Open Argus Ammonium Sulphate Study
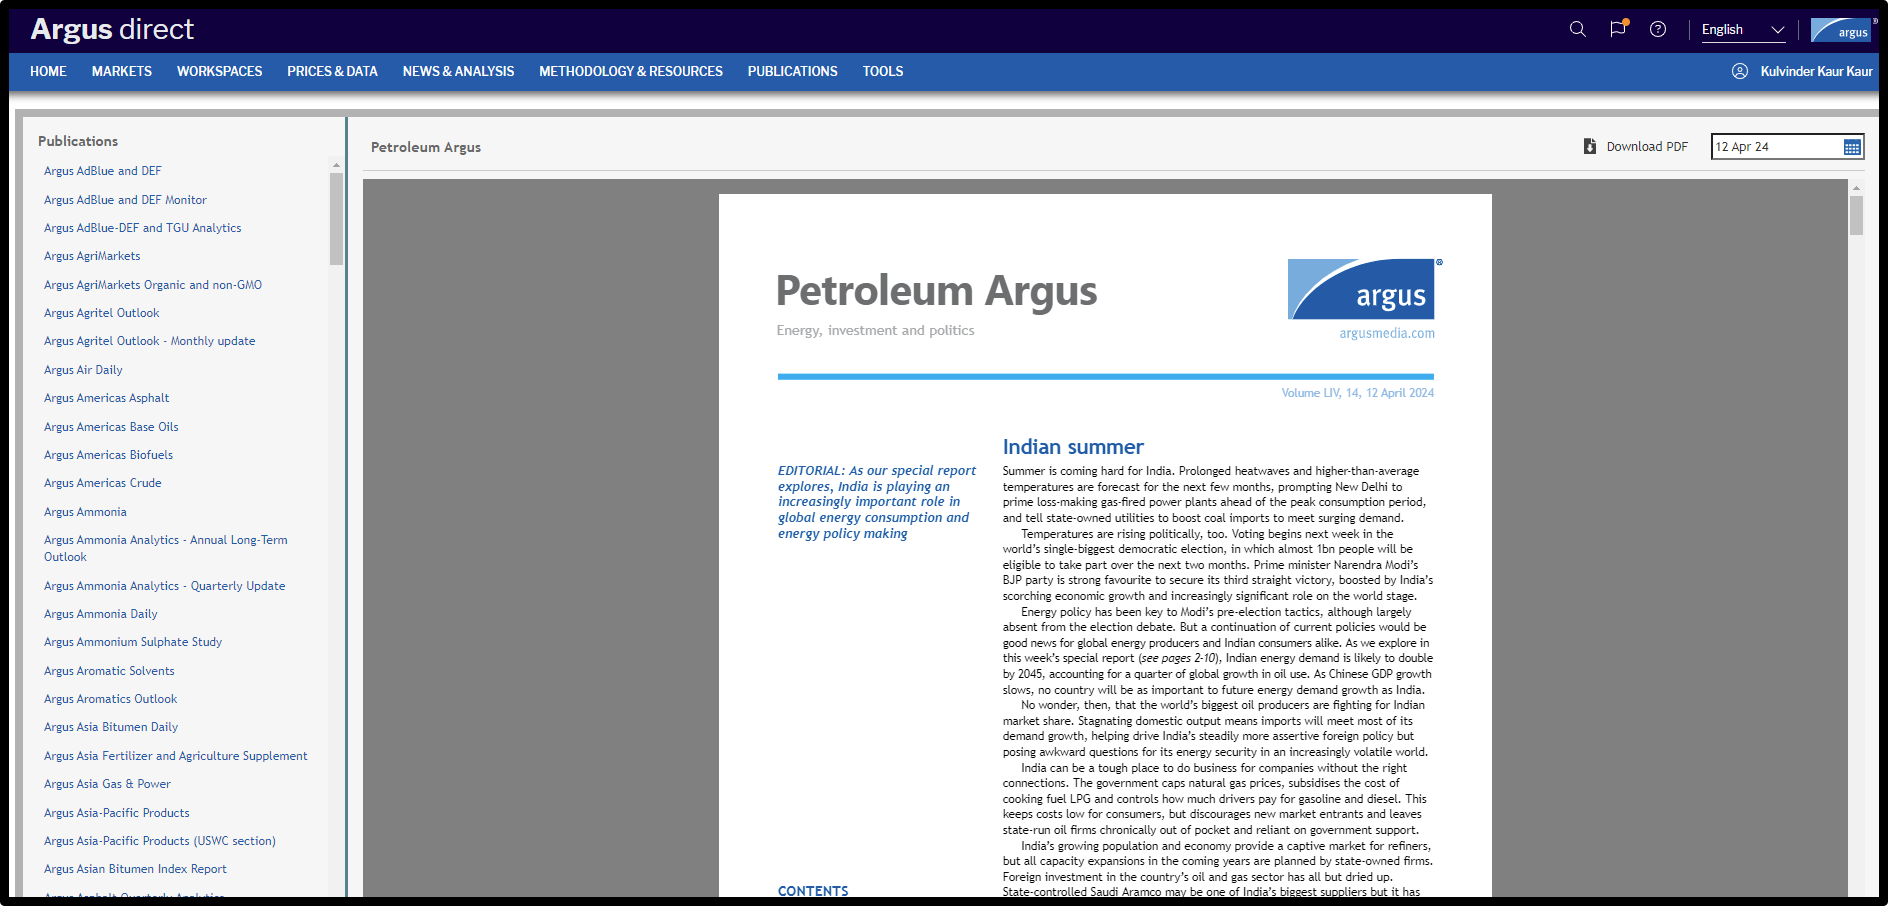The width and height of the screenshot is (1888, 906). point(133,642)
